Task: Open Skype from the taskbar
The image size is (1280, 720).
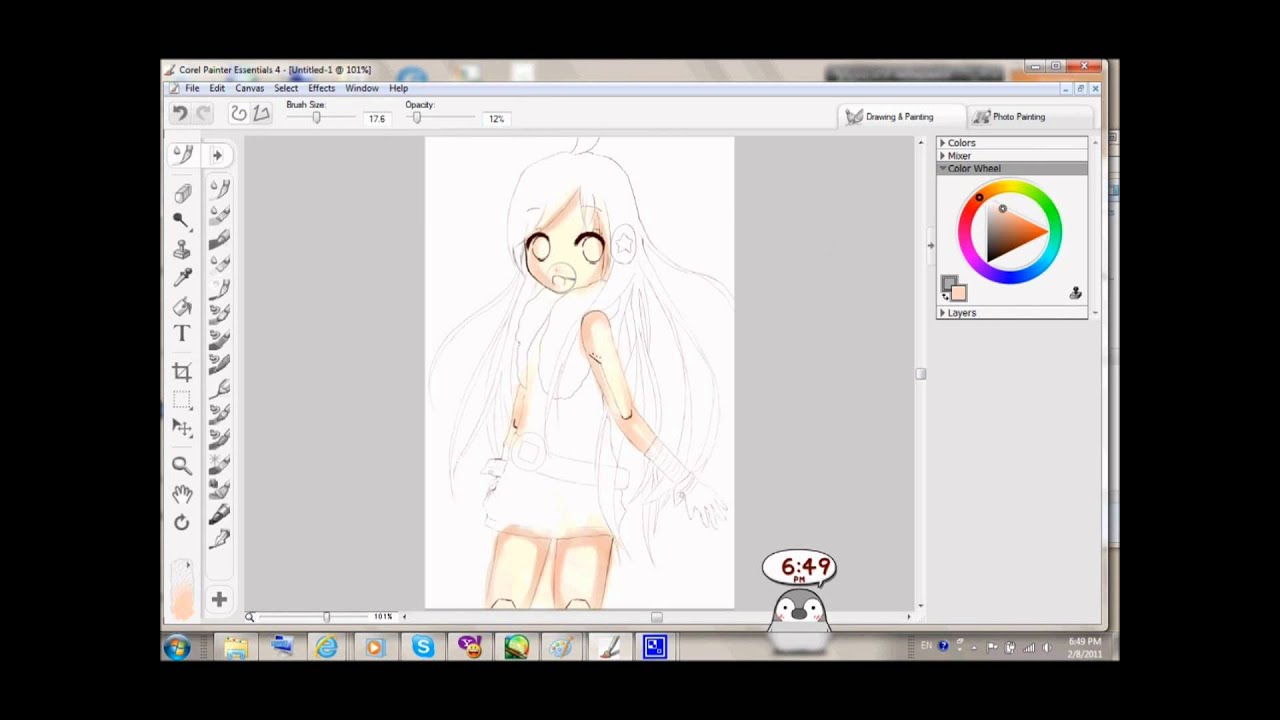Action: click(x=423, y=648)
